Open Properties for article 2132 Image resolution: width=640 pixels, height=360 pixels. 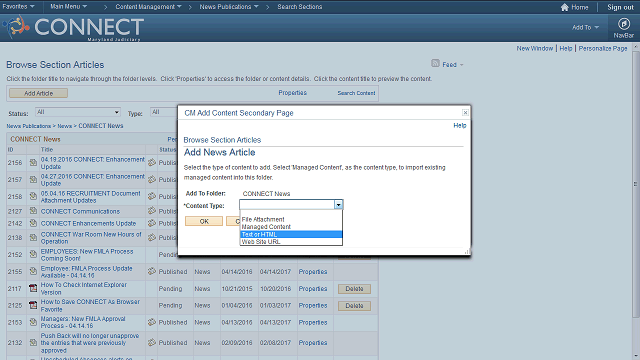click(x=313, y=342)
